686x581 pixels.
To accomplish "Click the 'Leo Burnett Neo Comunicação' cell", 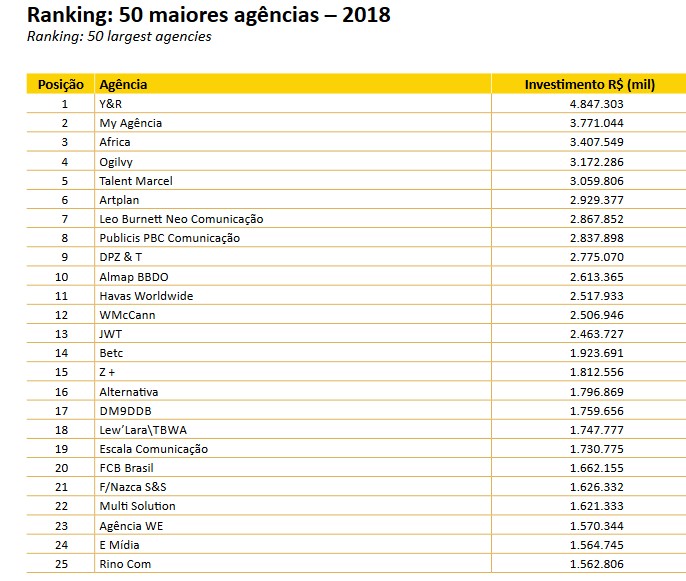I will point(181,219).
